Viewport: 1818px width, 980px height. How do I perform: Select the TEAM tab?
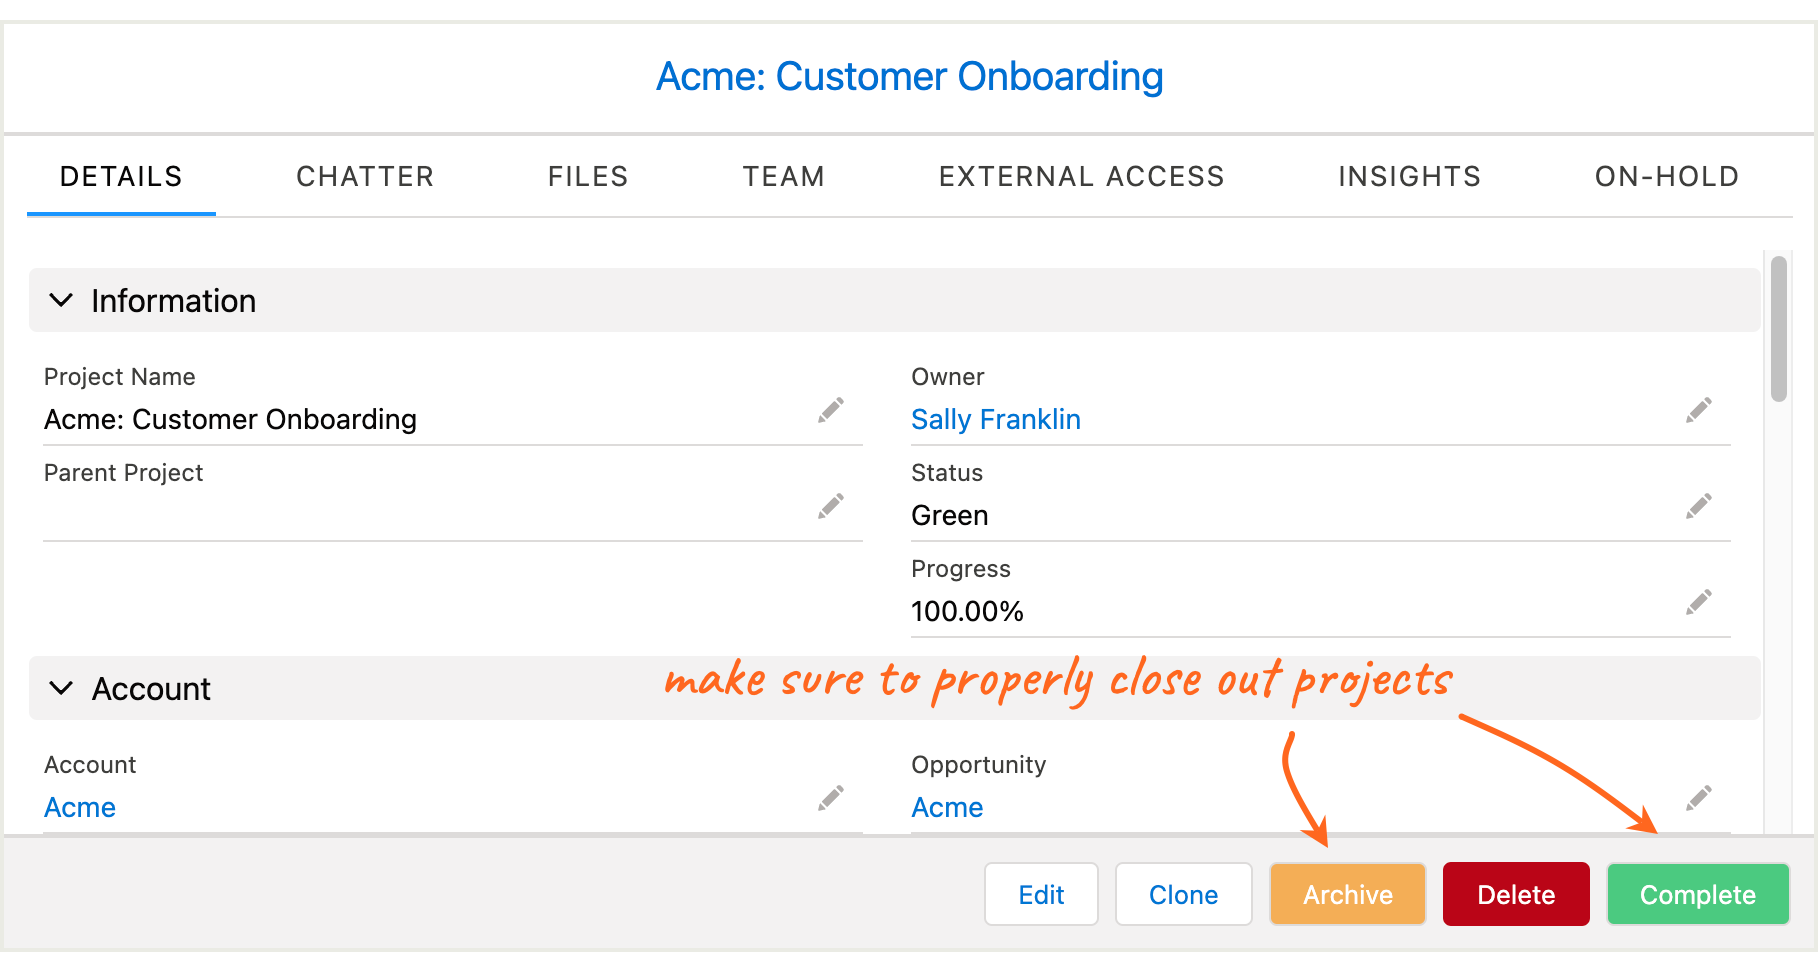[x=783, y=176]
